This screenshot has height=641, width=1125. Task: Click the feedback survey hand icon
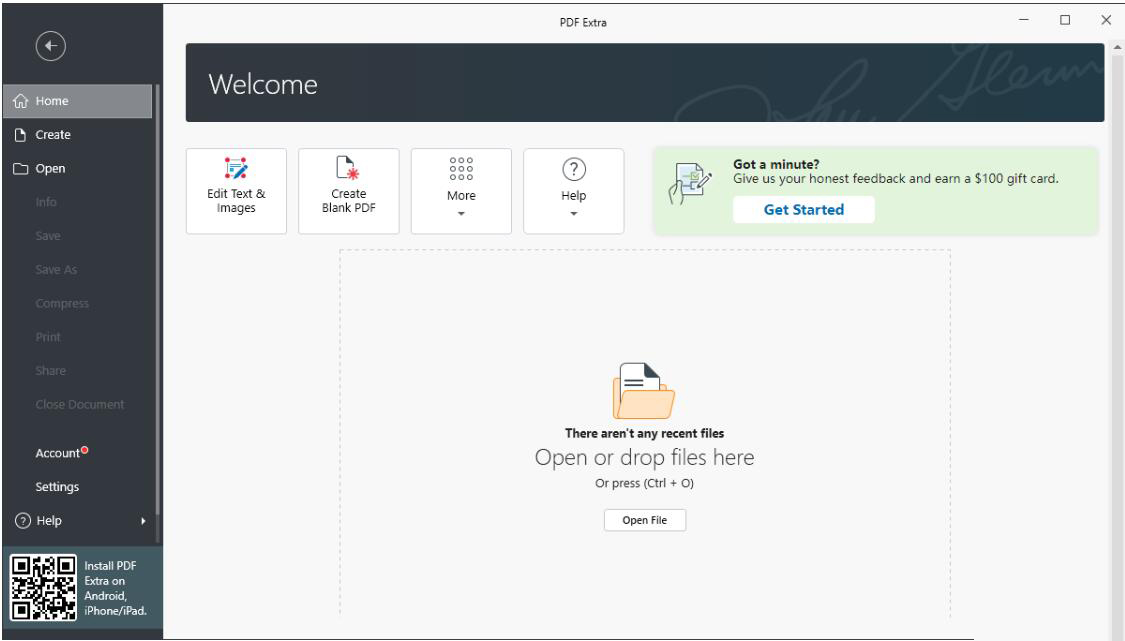pos(690,183)
